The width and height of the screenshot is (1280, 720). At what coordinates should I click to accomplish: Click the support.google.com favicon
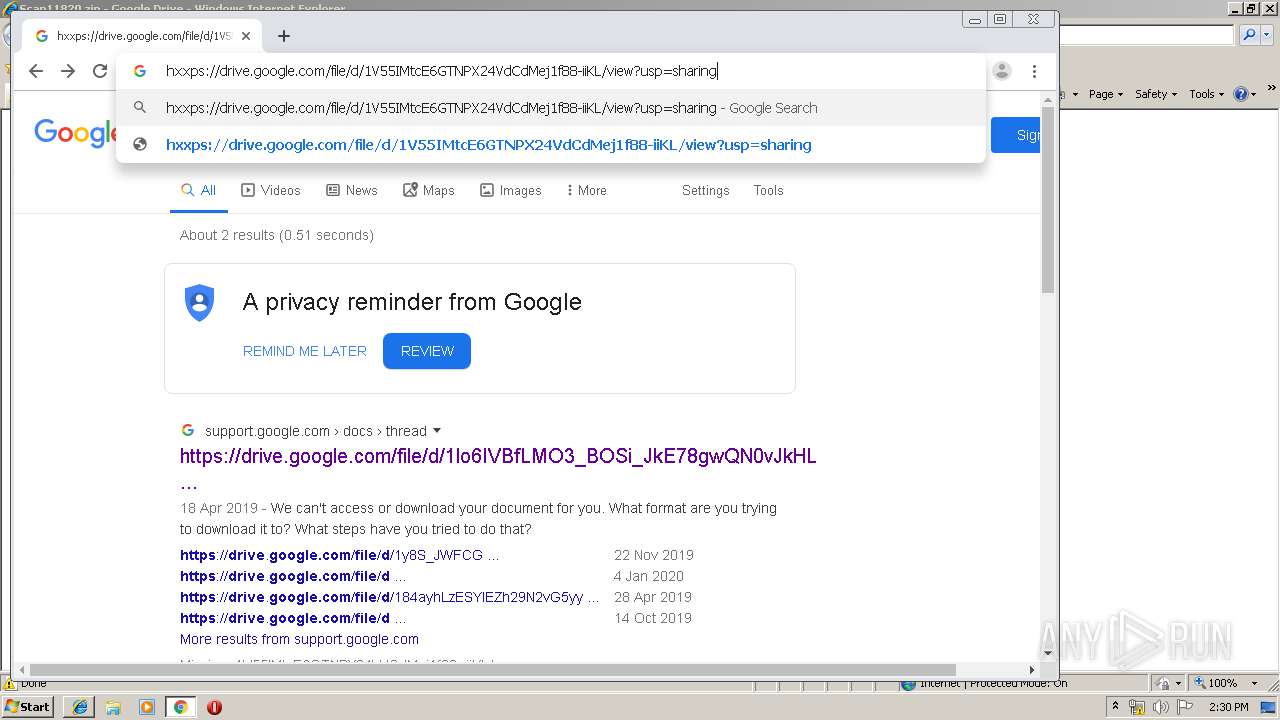click(x=188, y=431)
